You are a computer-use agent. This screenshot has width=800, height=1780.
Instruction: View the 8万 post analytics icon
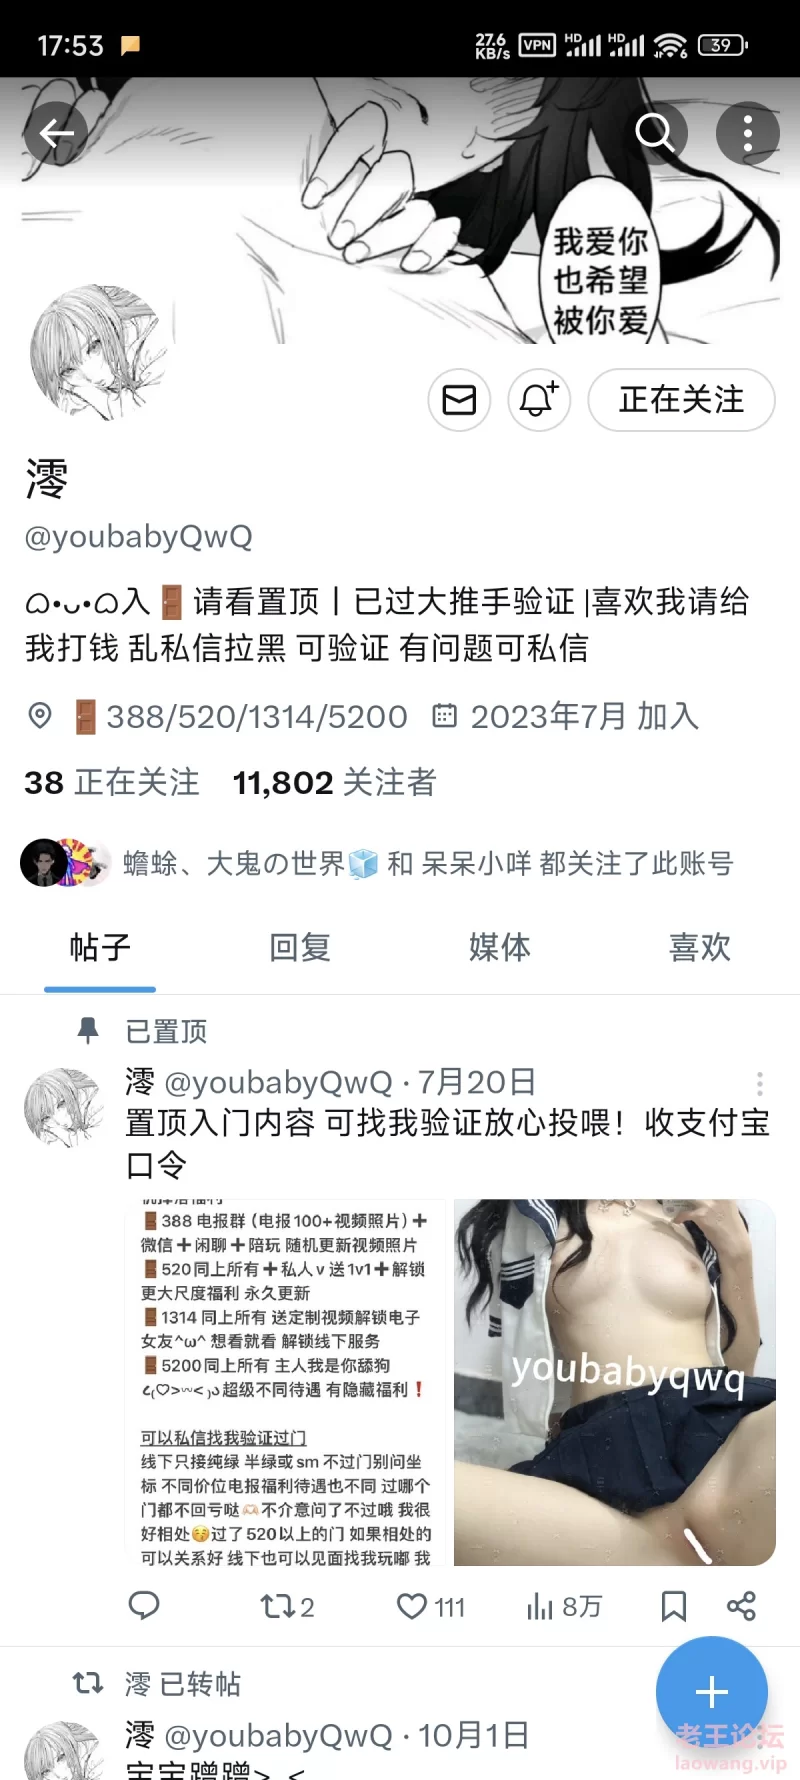coord(563,1607)
